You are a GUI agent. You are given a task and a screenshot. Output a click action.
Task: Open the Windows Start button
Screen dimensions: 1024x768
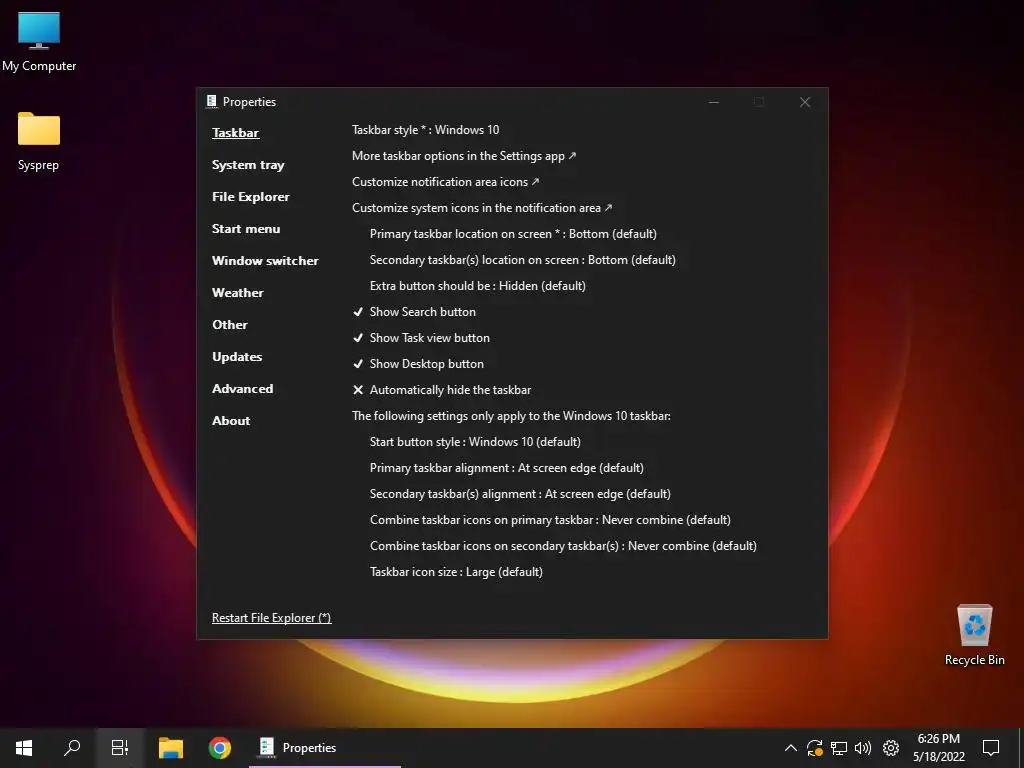click(x=24, y=748)
